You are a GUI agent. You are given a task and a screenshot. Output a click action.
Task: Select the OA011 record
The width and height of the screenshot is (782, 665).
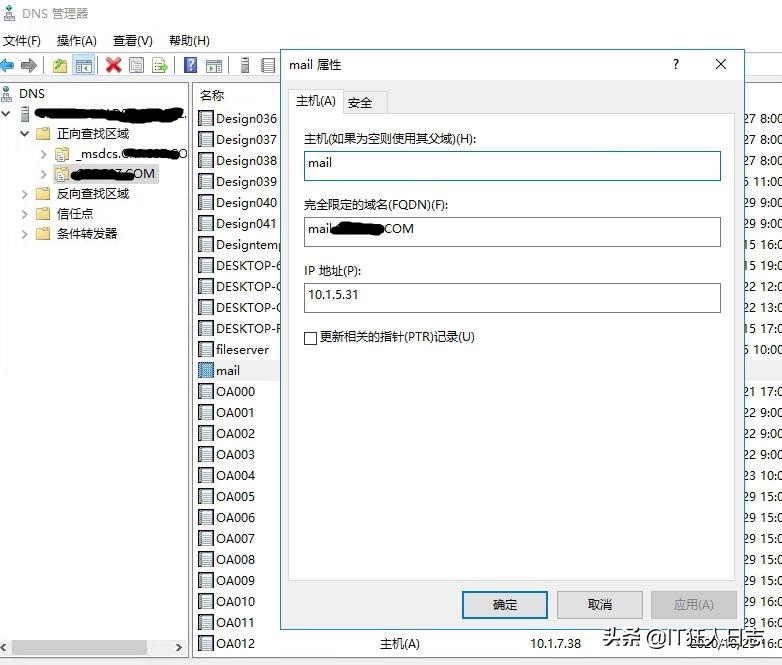tap(227, 622)
